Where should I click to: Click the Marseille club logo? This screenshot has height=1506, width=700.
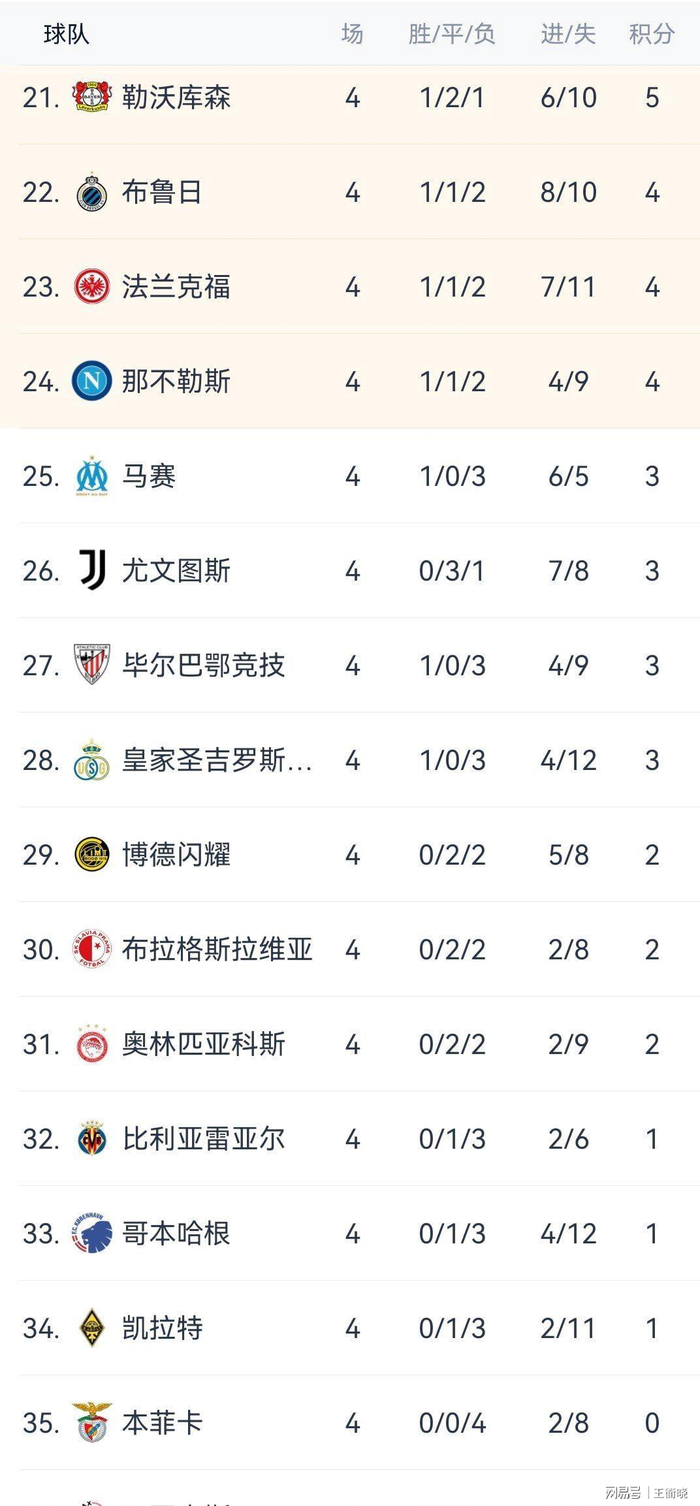point(93,476)
